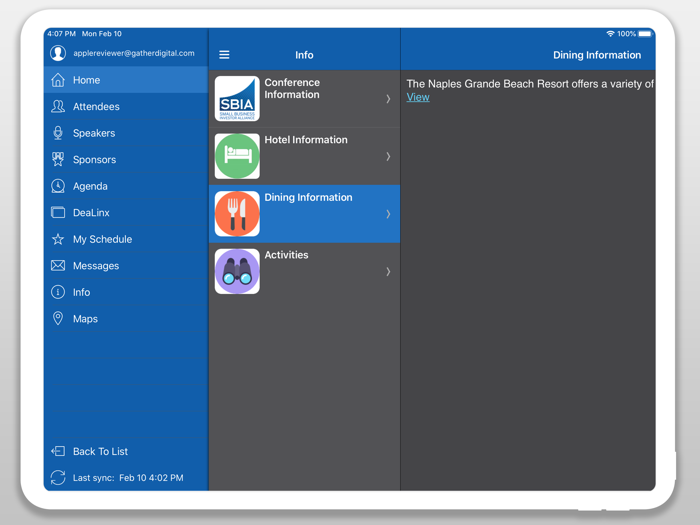Expand the Activities chevron
Screen dimensions: 700x525
[x=388, y=271]
